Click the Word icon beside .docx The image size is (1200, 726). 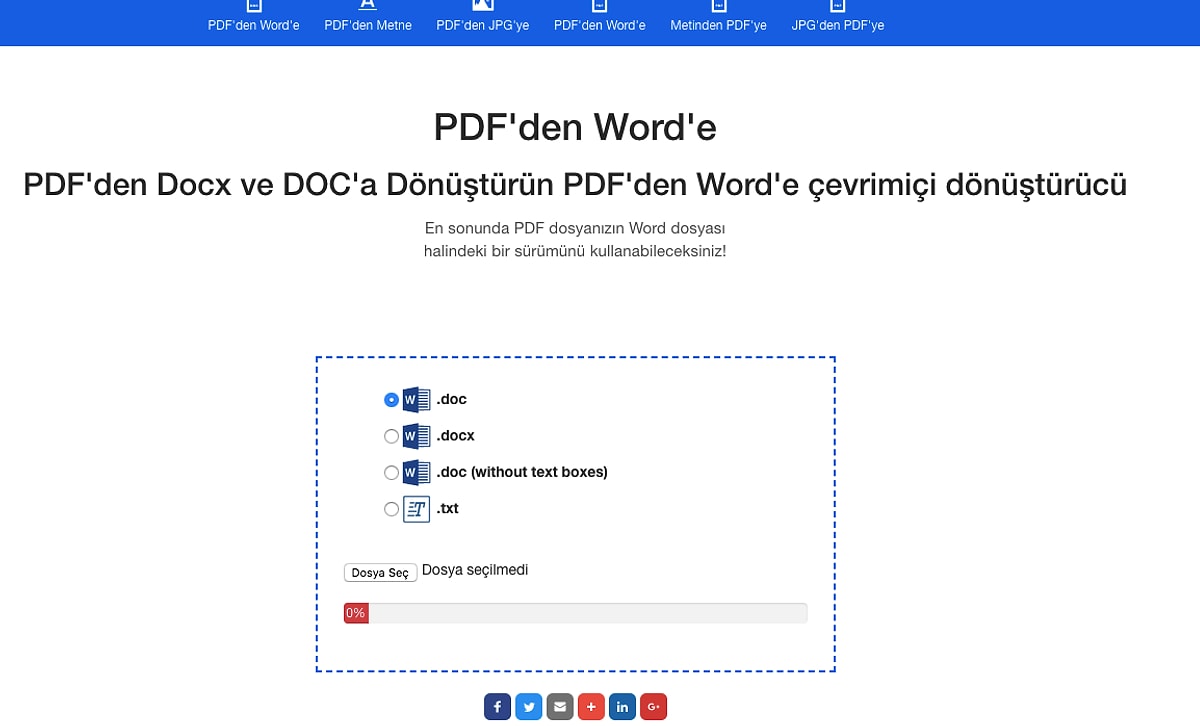click(416, 436)
